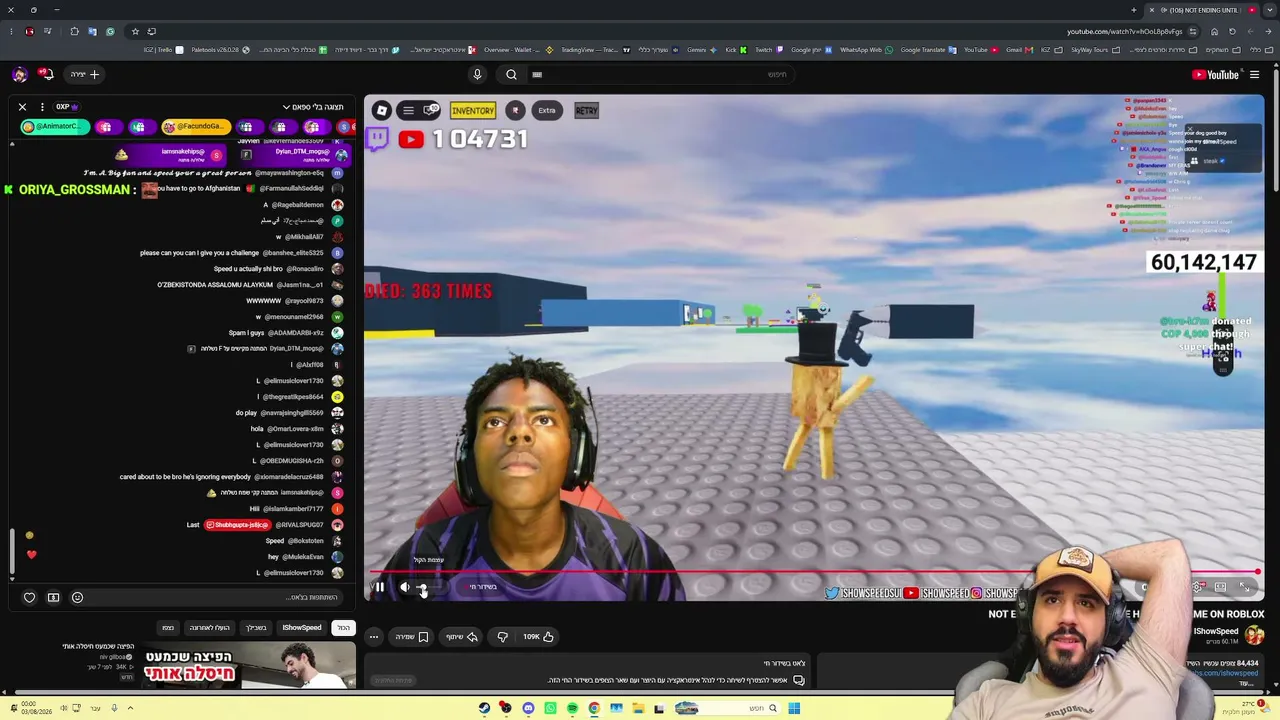Open the Kick bookmark
The image size is (1280, 720).
click(737, 50)
